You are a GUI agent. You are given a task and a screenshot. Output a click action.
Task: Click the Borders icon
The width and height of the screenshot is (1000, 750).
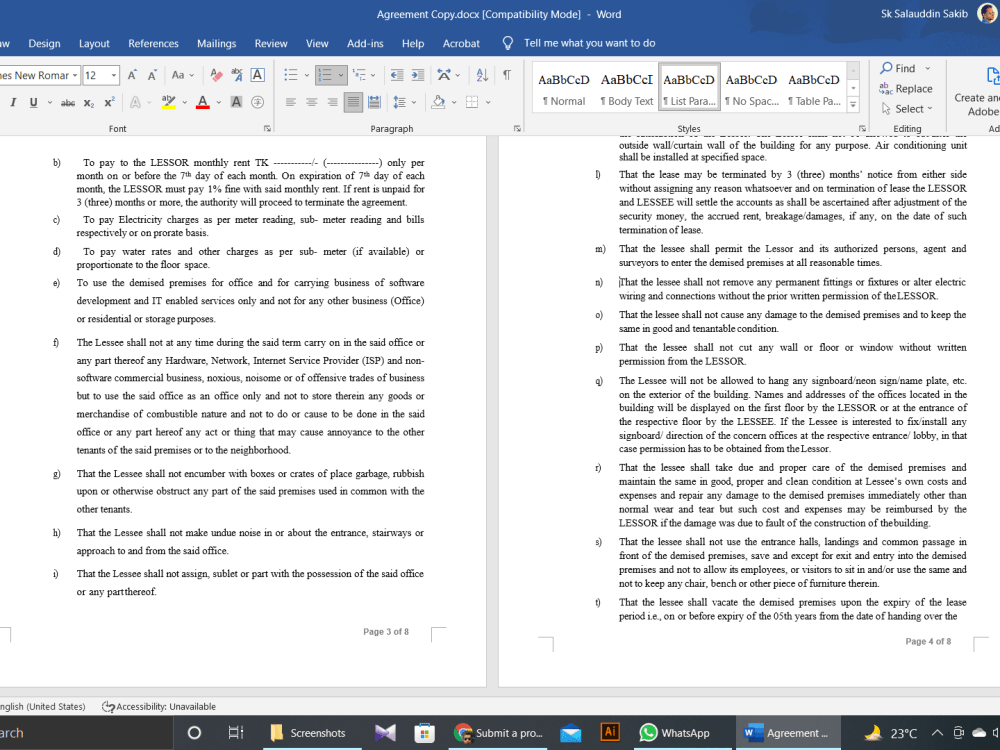coord(472,102)
